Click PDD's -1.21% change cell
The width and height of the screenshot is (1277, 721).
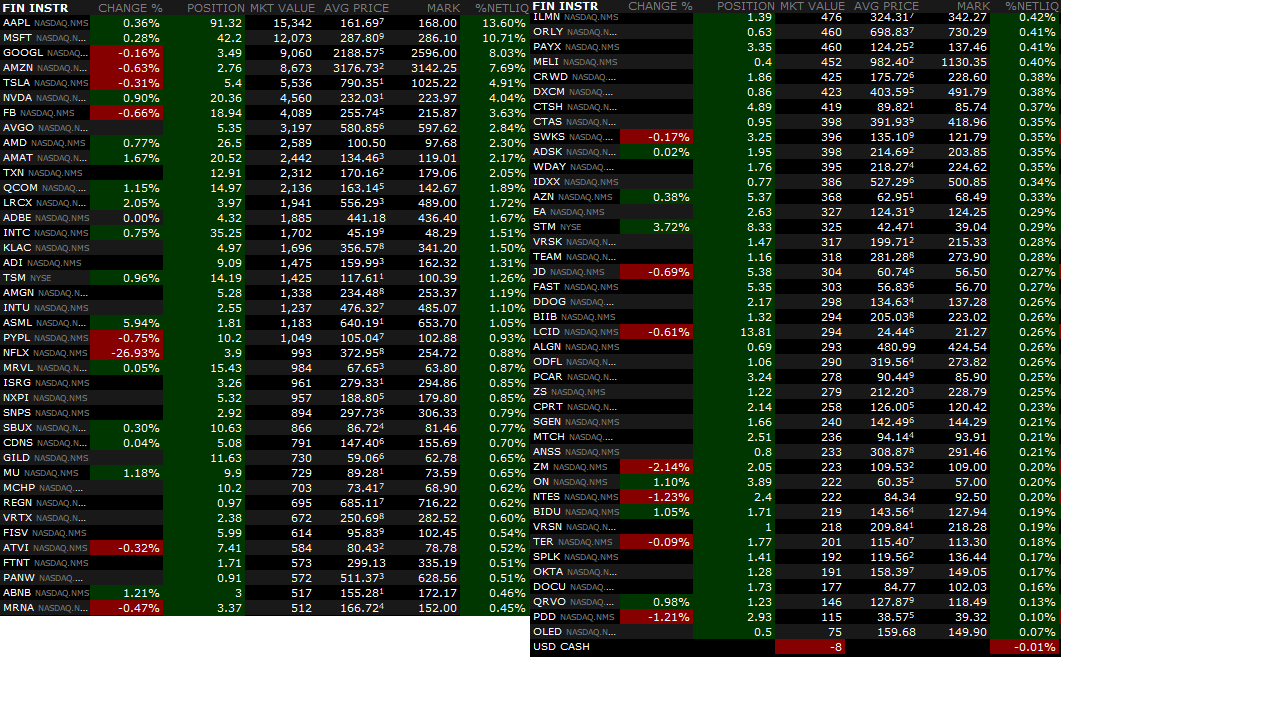[656, 616]
